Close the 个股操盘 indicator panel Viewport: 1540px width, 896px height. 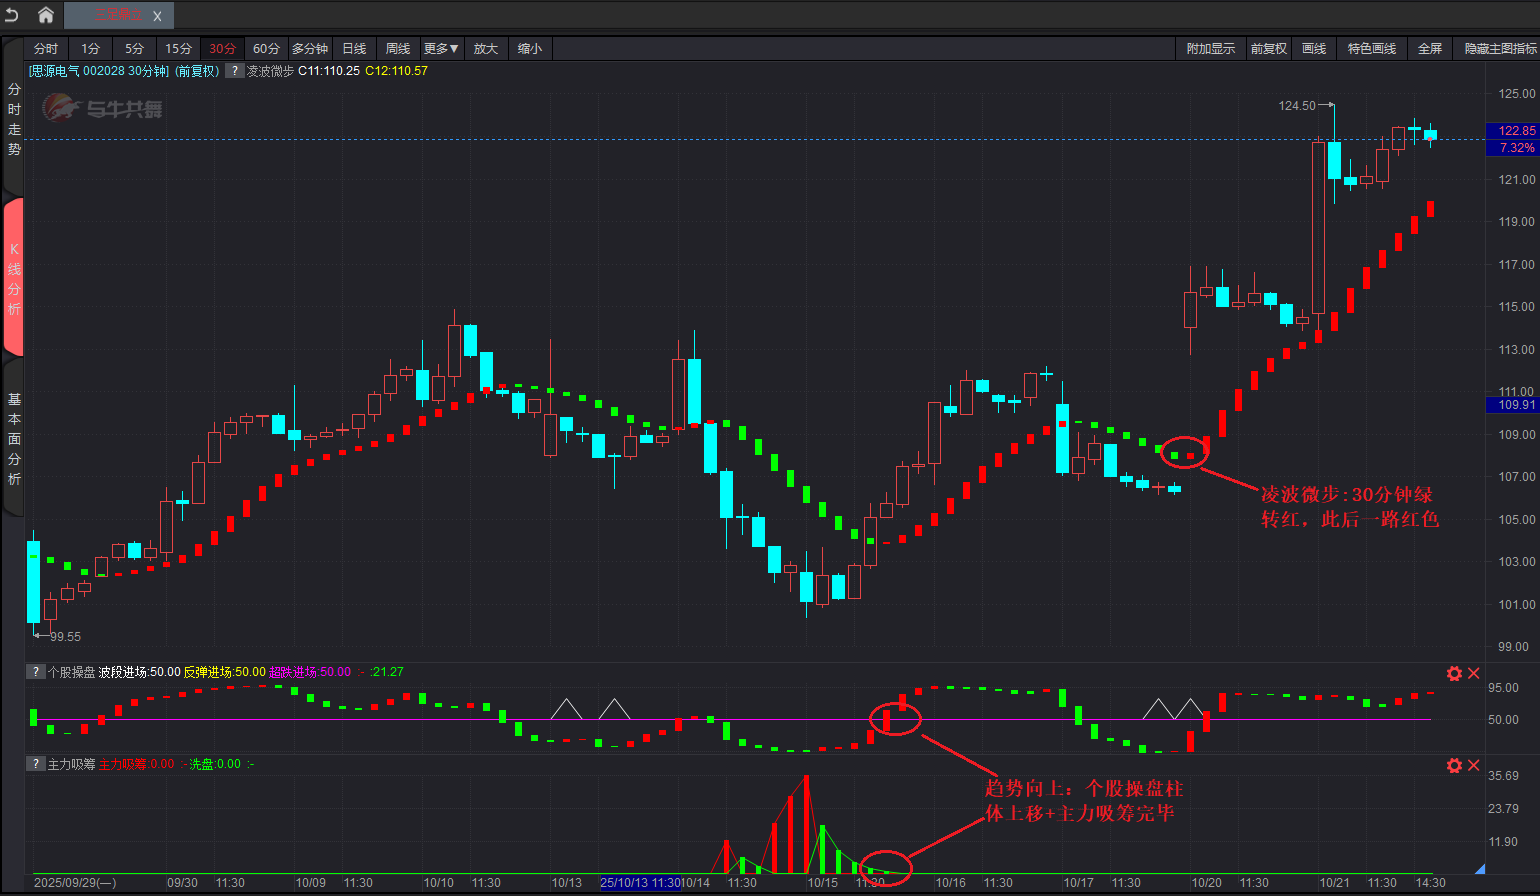click(x=1473, y=673)
